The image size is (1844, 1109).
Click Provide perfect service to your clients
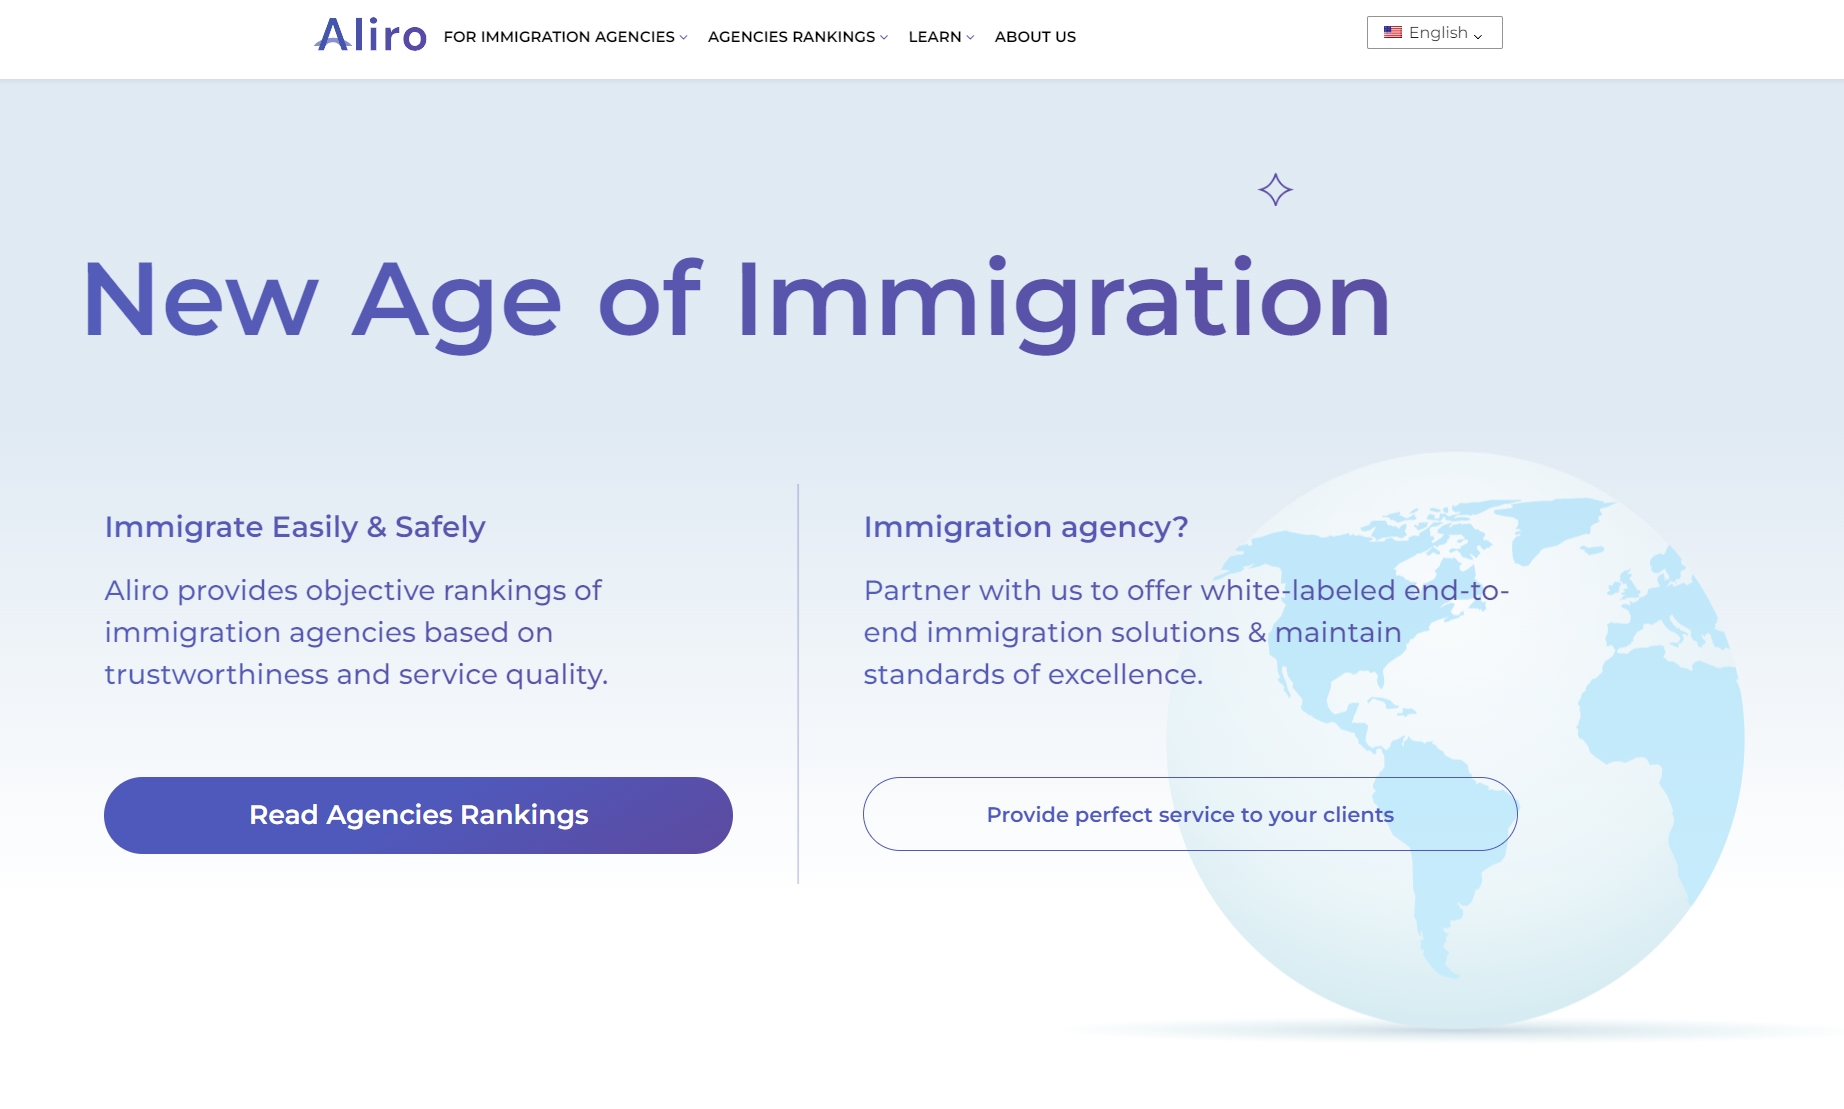click(x=1189, y=815)
